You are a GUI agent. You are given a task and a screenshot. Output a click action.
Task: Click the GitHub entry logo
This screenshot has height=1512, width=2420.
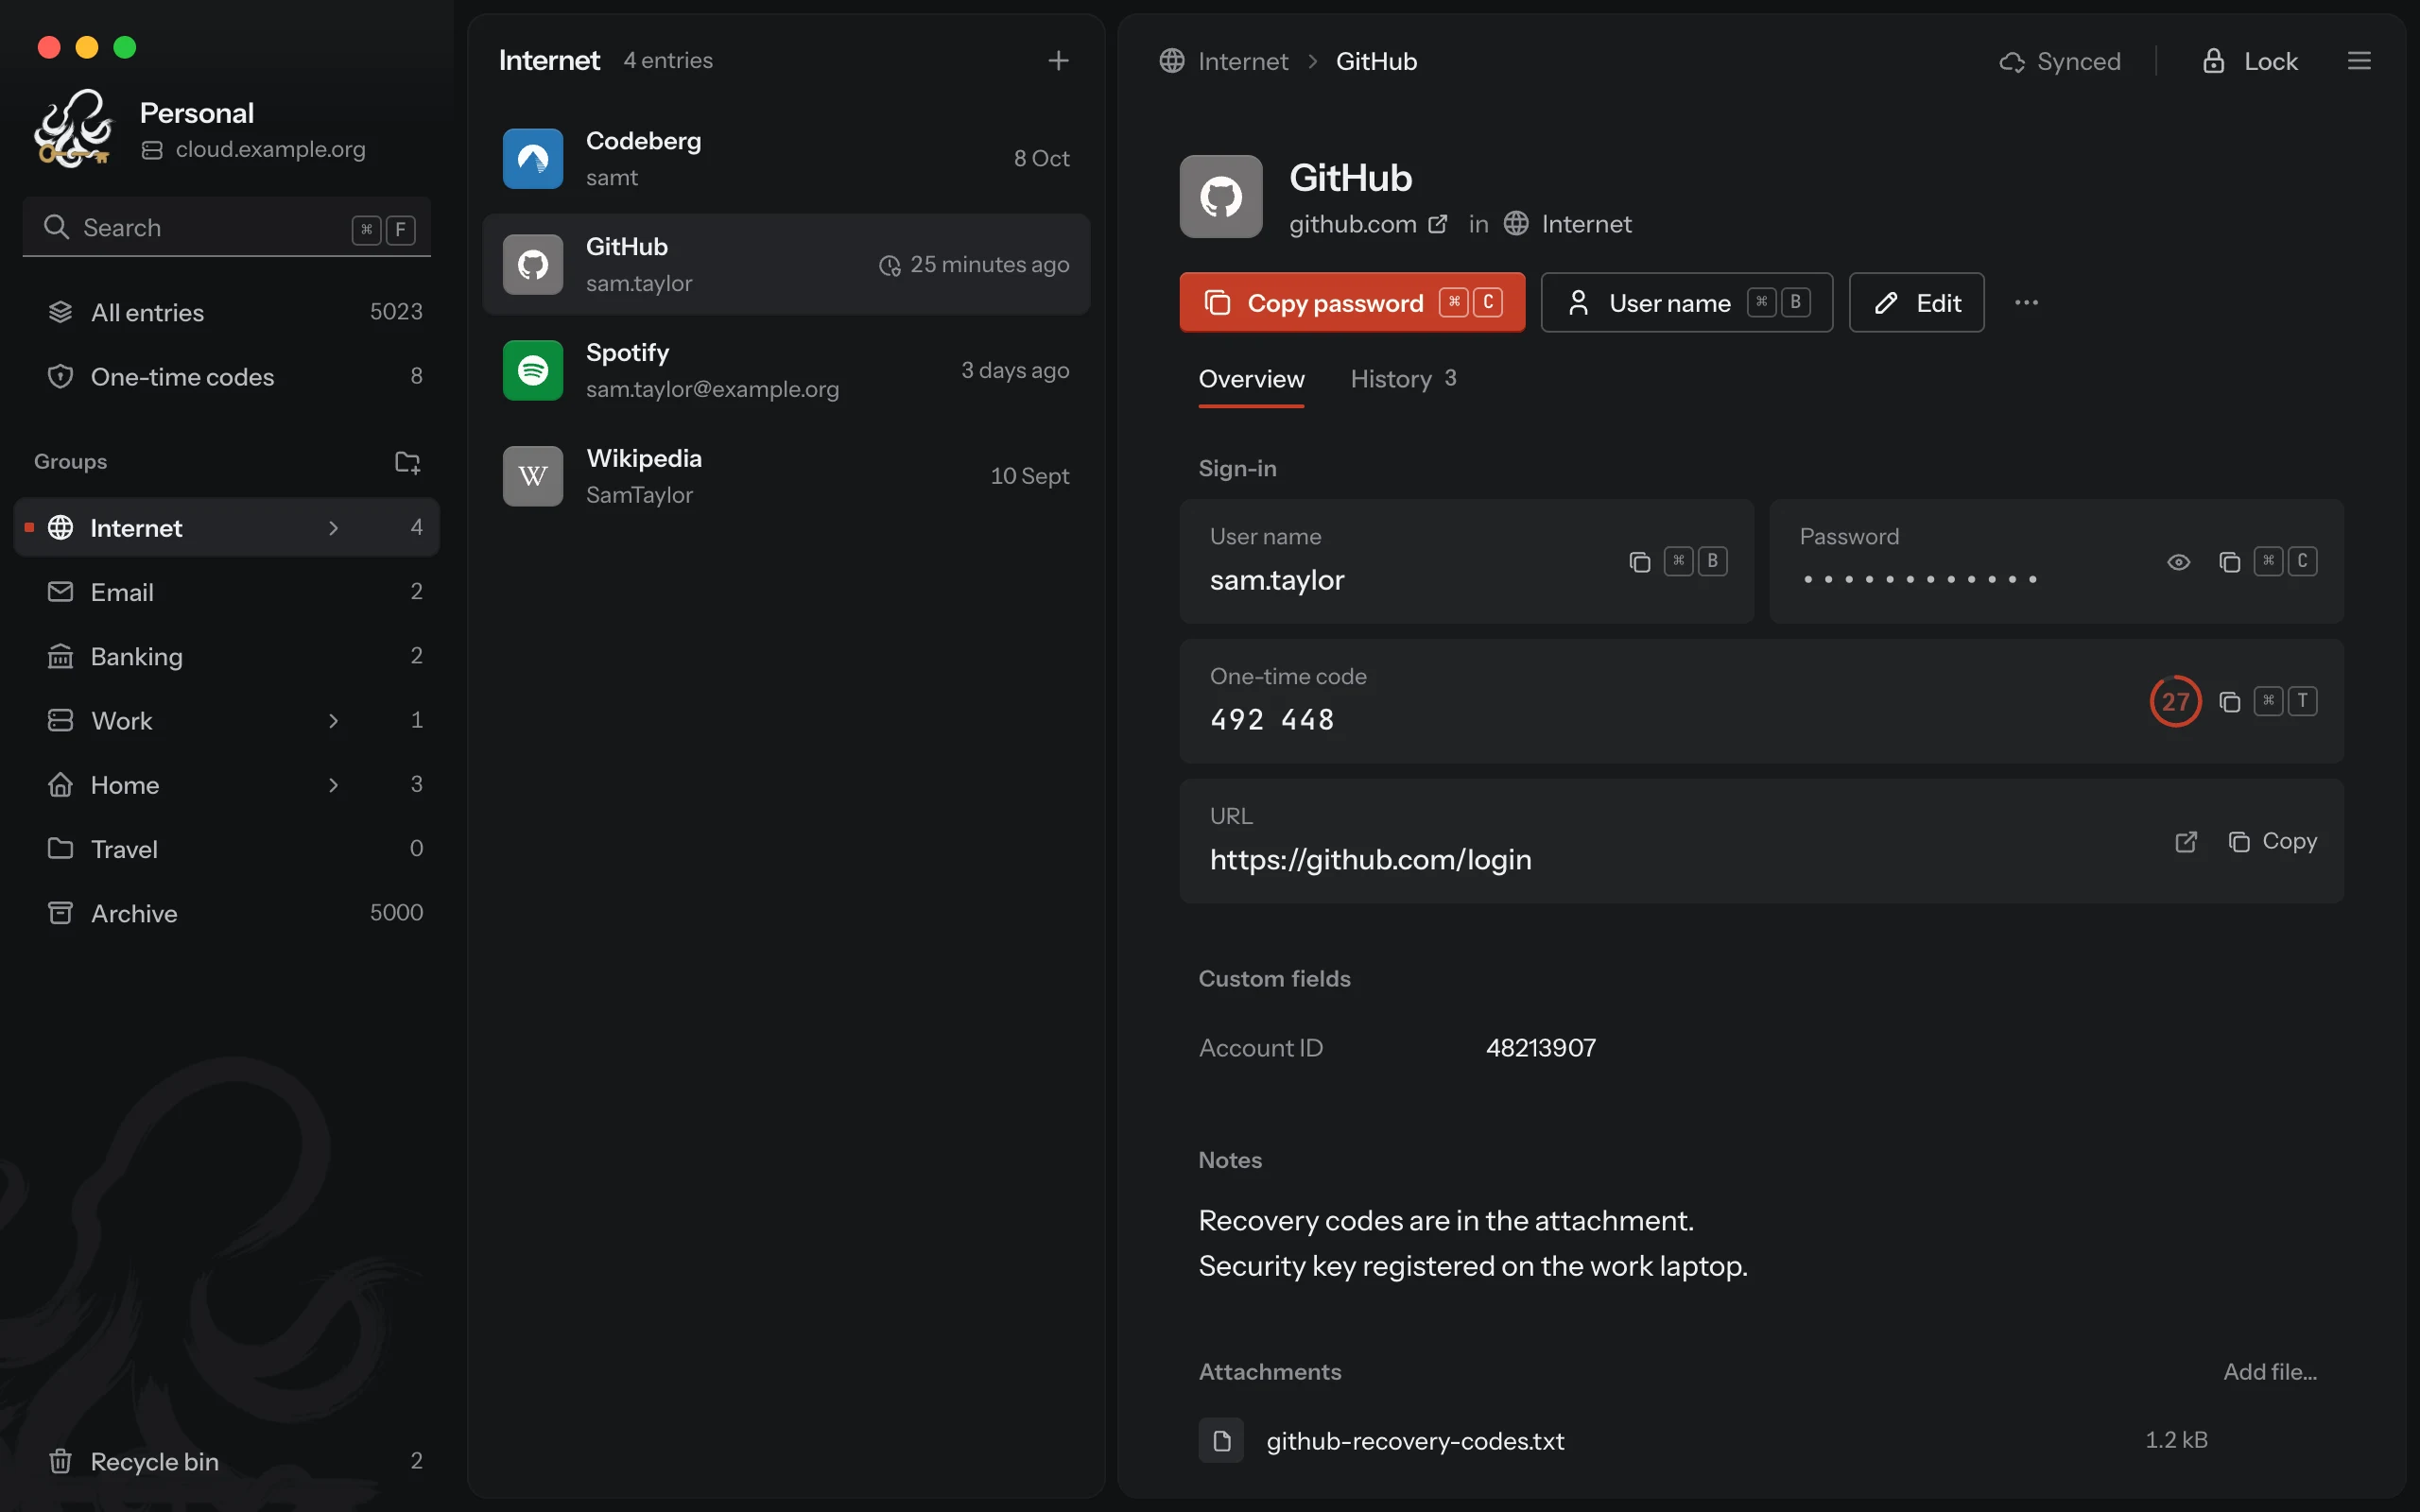1221,196
